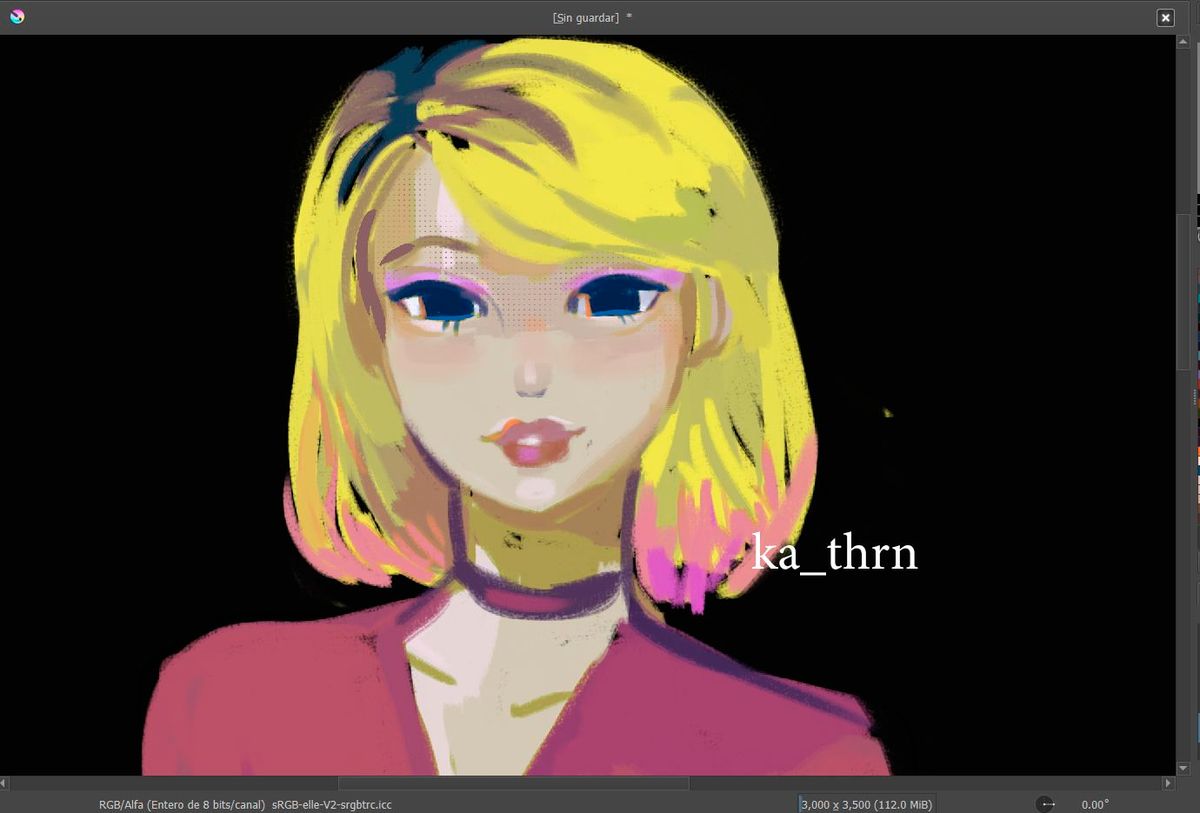Click the RGB/Alfa color model status text

click(x=181, y=804)
